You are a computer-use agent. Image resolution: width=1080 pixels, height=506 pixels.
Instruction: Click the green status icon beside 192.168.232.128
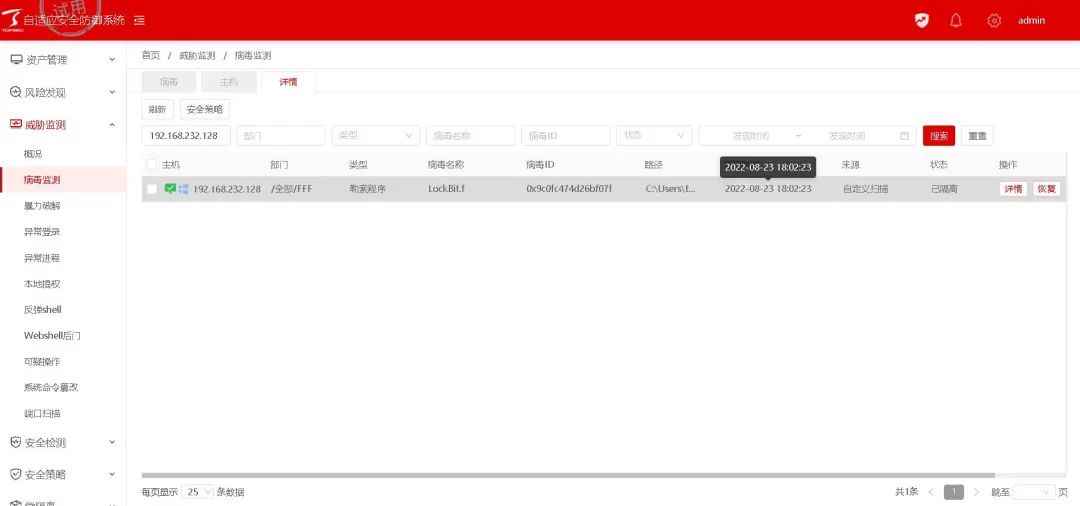tap(170, 188)
